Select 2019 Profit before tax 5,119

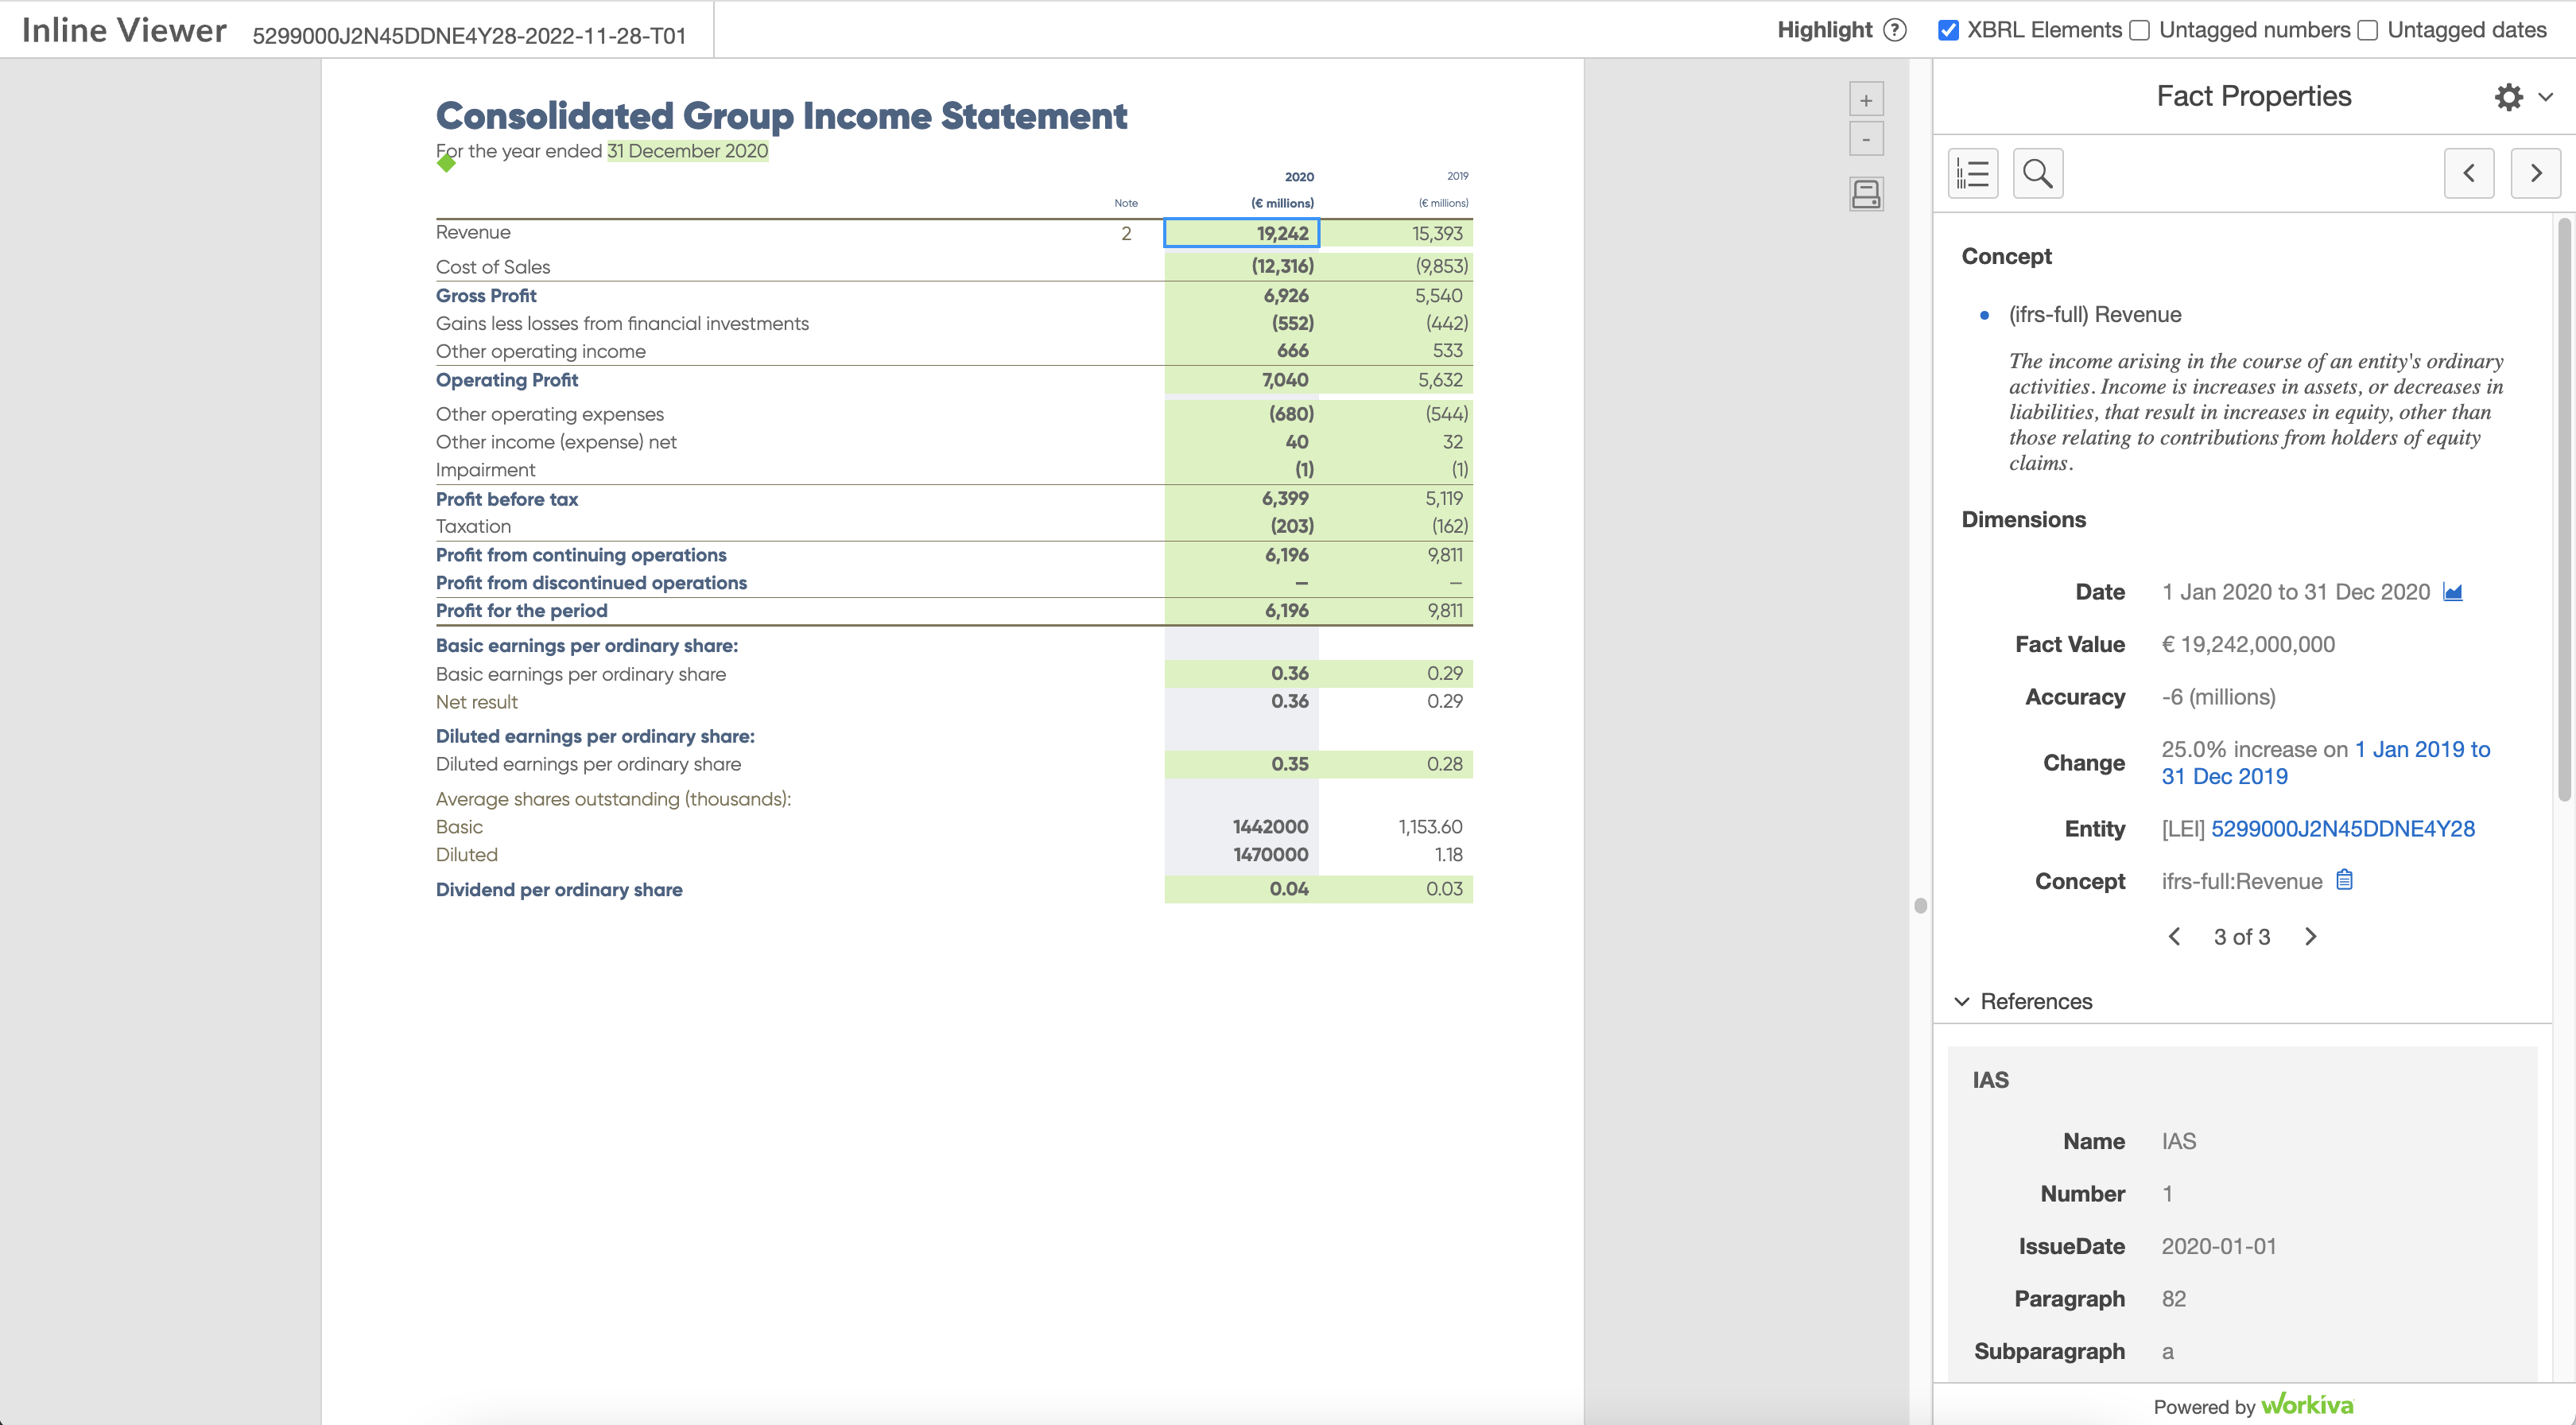[x=1396, y=498]
